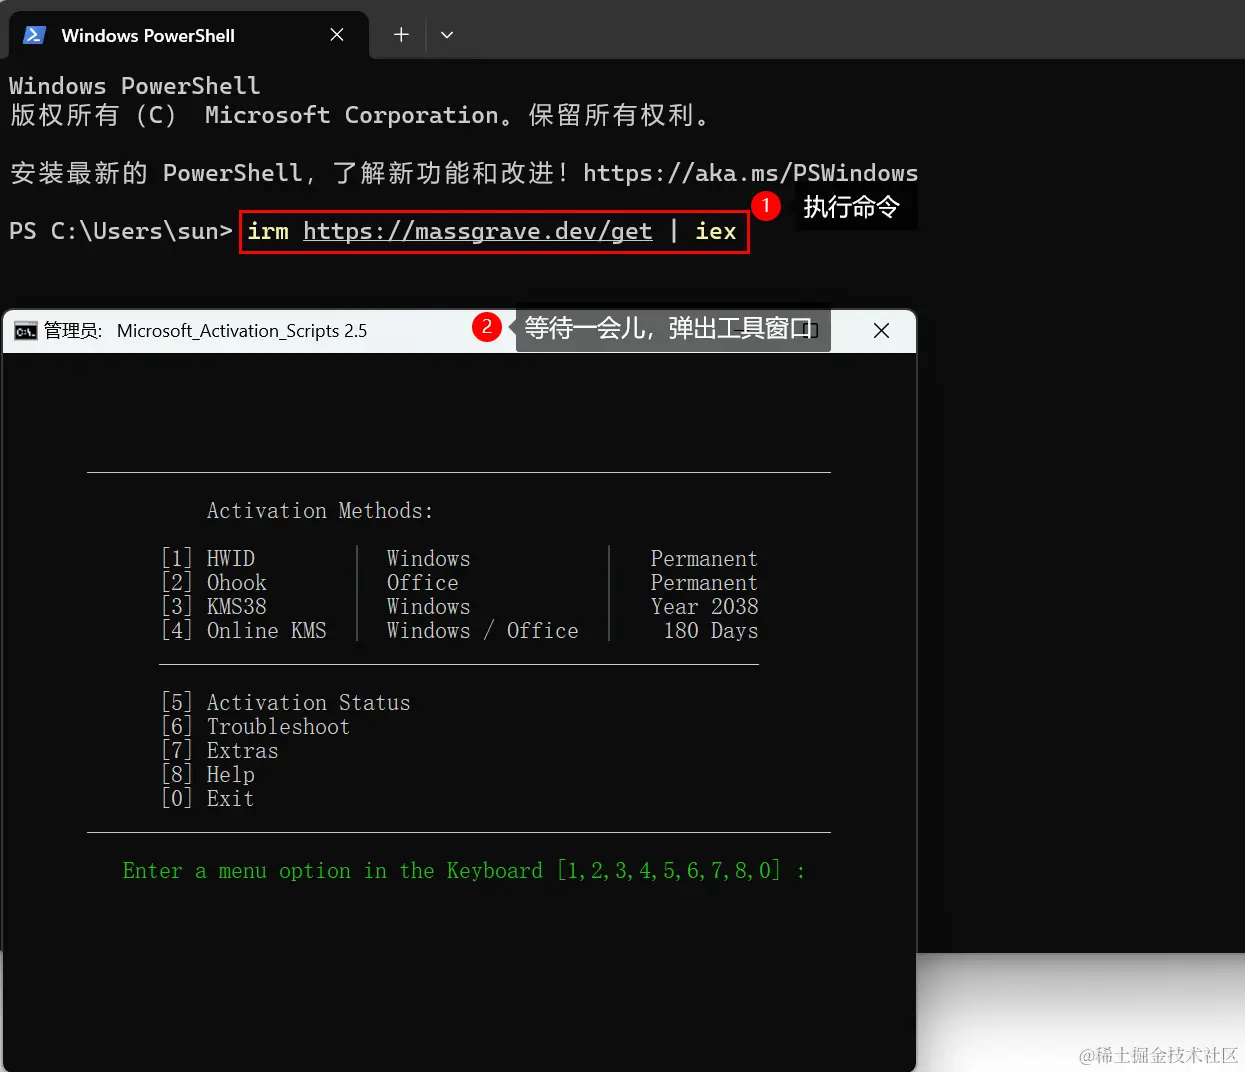
Task: Click the Microsoft Corporation copyright line
Action: pyautogui.click(x=360, y=115)
